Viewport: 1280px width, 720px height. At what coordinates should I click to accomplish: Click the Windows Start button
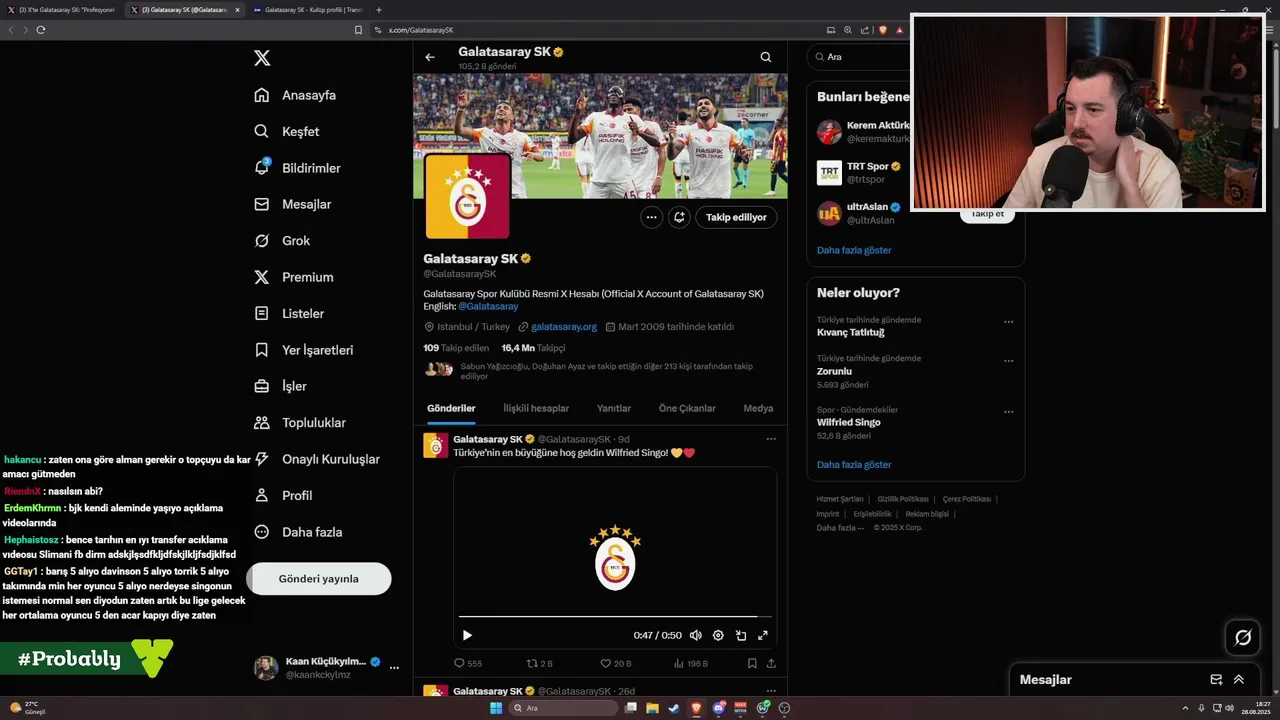(x=495, y=708)
